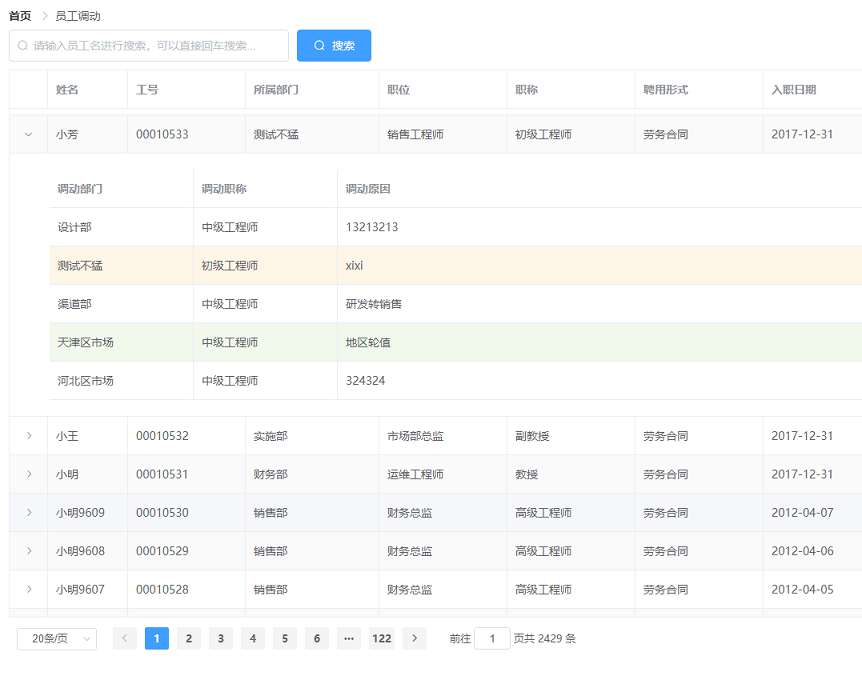Click the blue 搜索 button
862x680 pixels.
pyautogui.click(x=334, y=46)
